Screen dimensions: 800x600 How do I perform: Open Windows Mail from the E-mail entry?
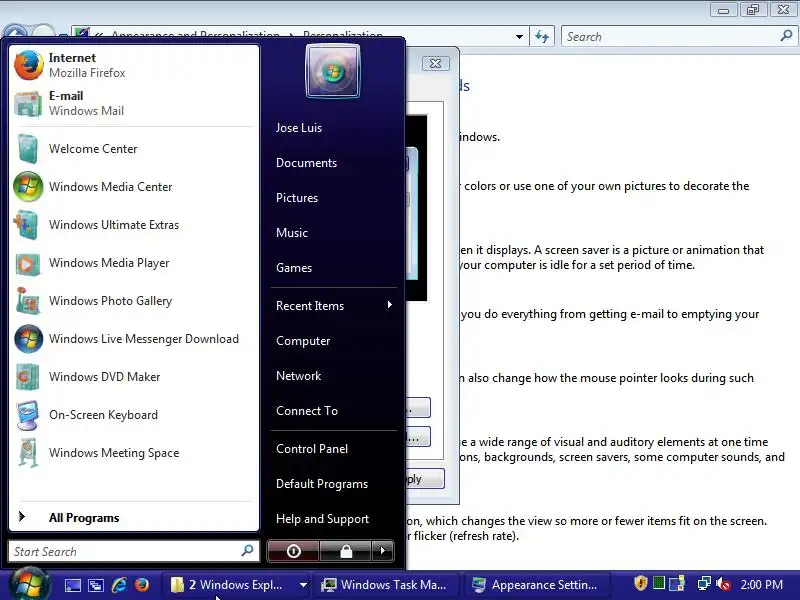click(x=134, y=103)
